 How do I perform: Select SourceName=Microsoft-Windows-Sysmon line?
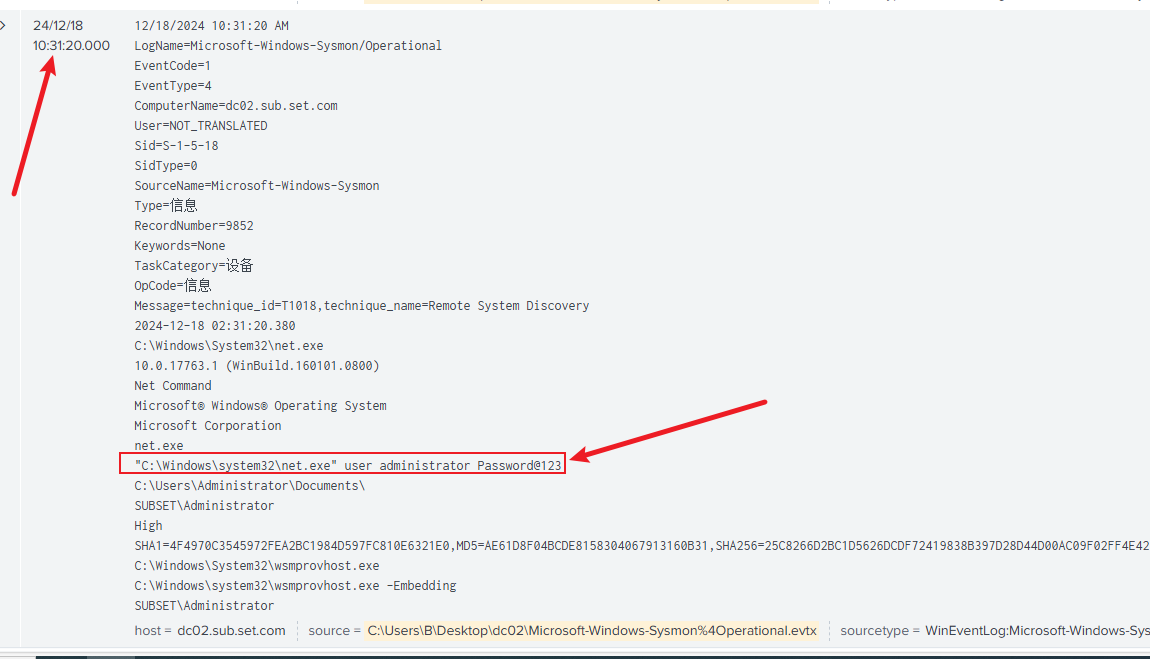point(257,185)
